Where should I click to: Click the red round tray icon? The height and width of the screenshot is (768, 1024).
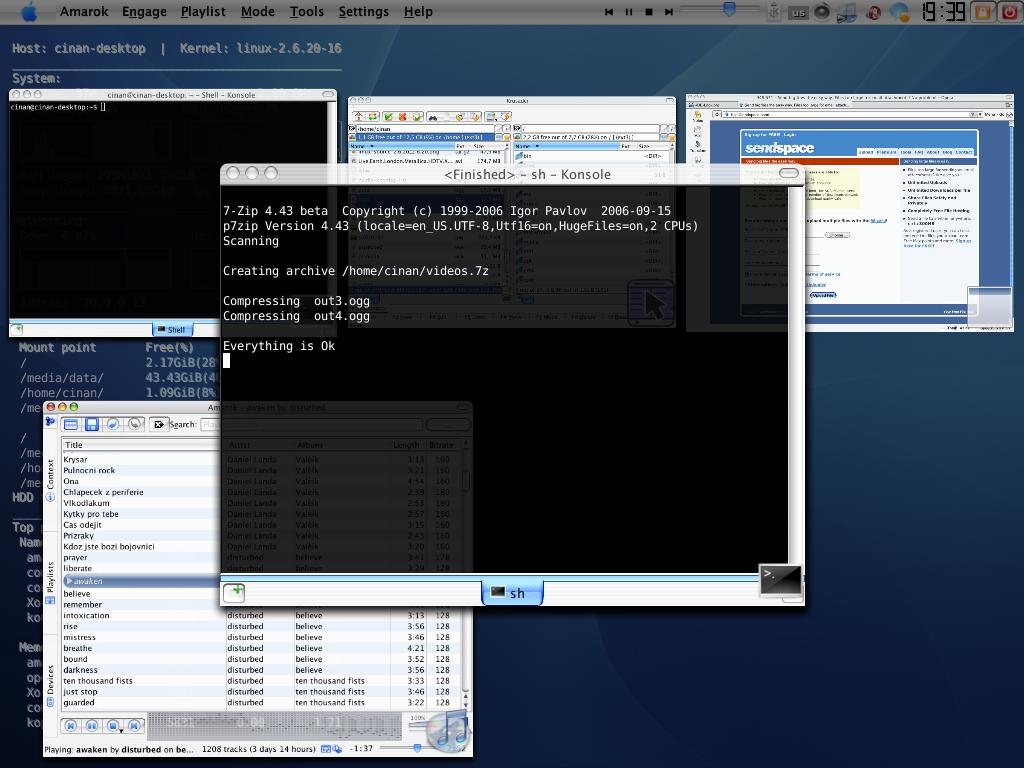[873, 12]
